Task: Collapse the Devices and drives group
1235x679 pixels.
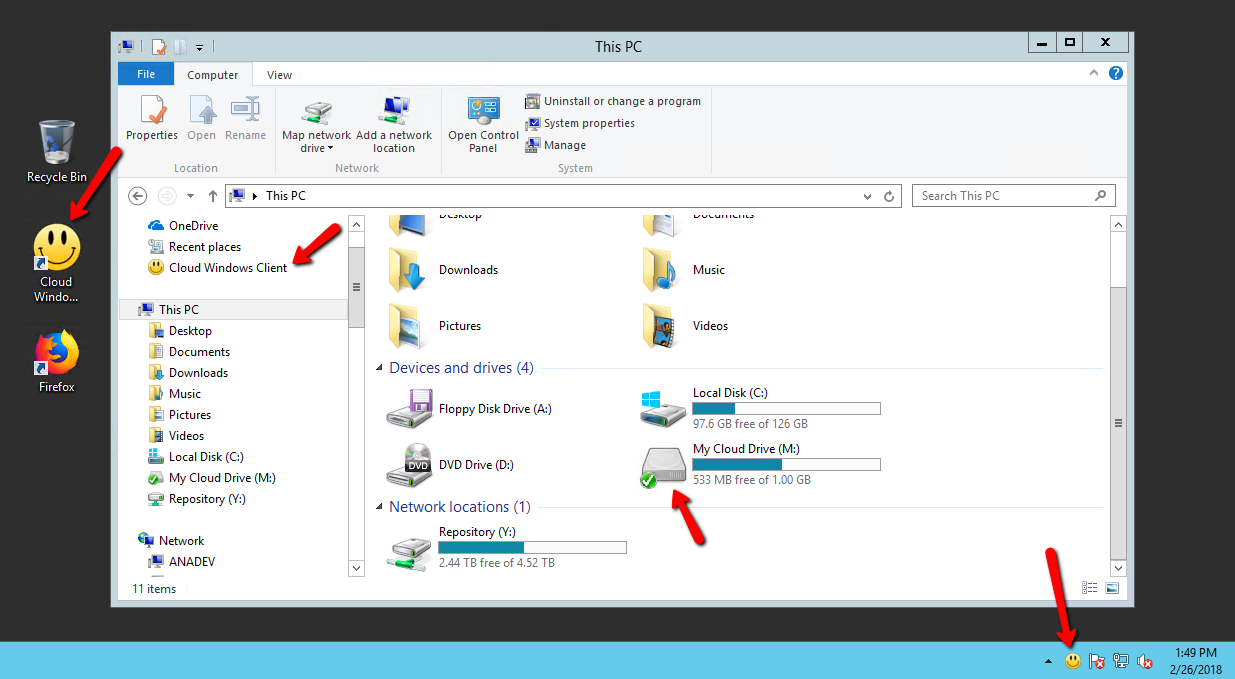Action: click(x=380, y=368)
